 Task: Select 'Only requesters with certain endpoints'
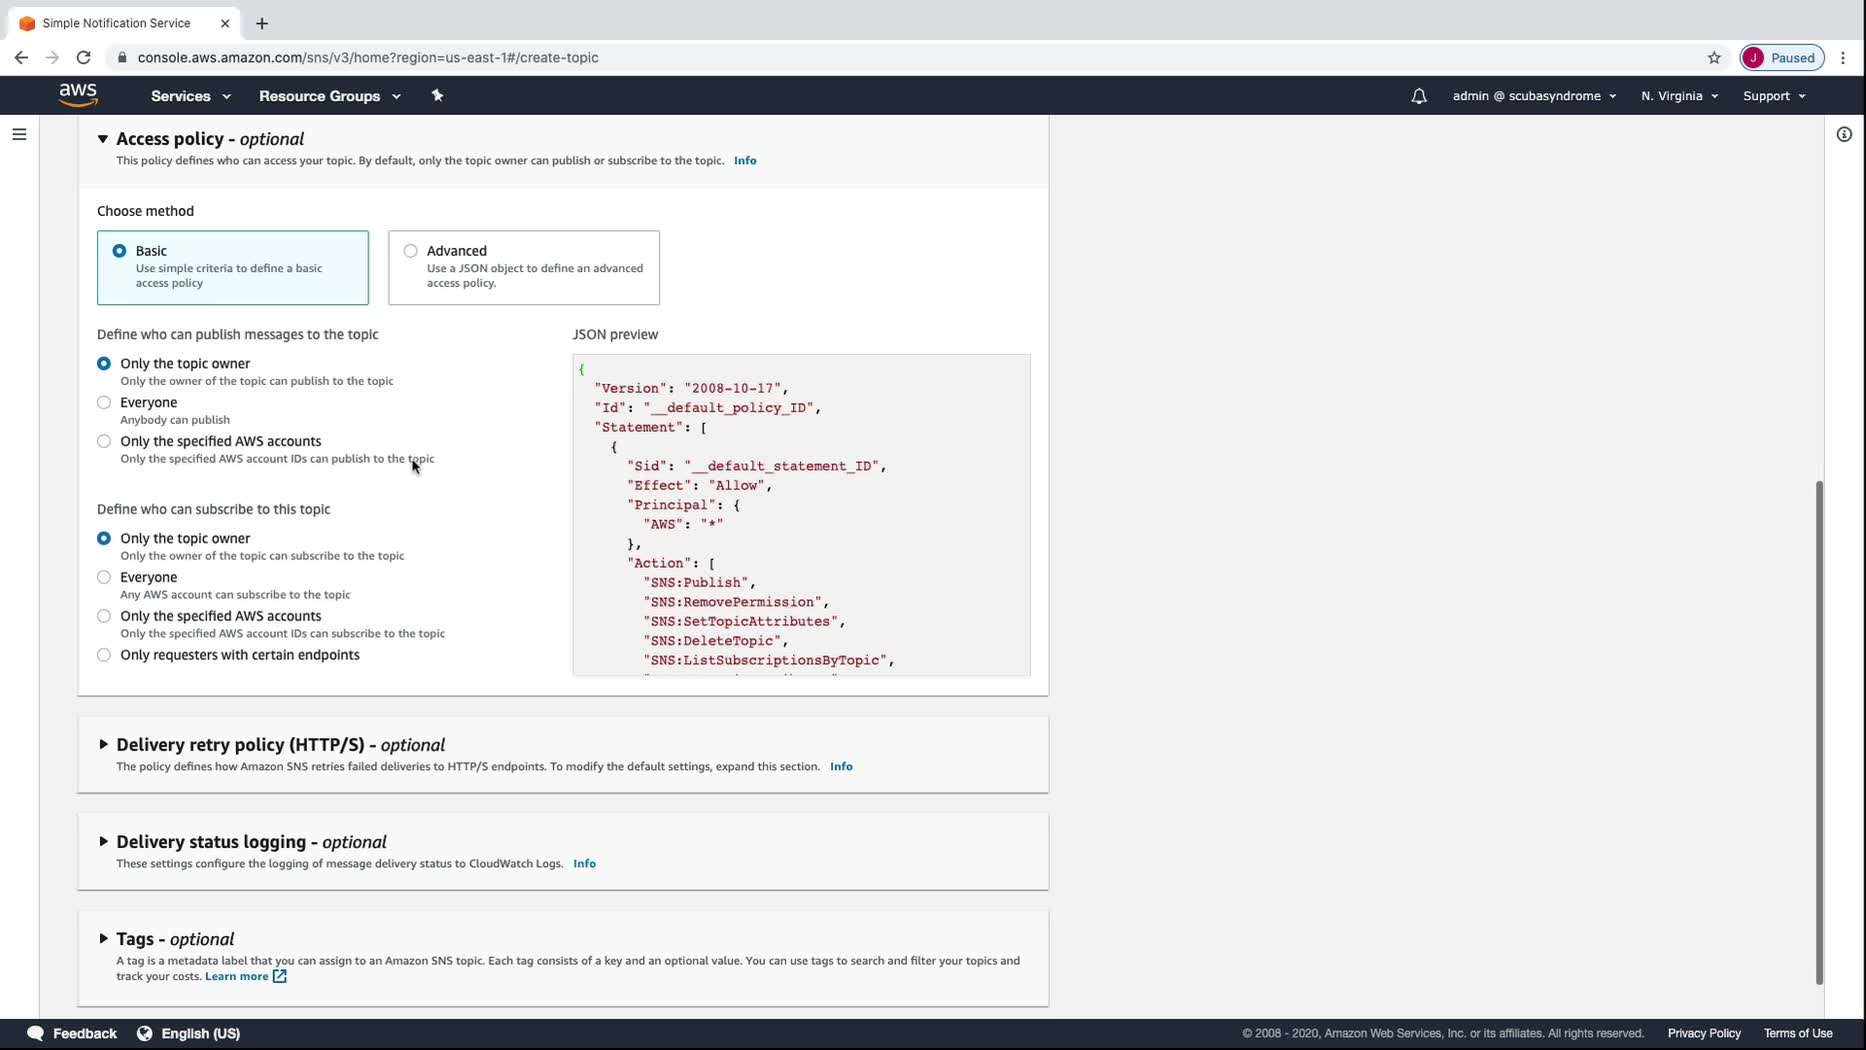click(104, 656)
